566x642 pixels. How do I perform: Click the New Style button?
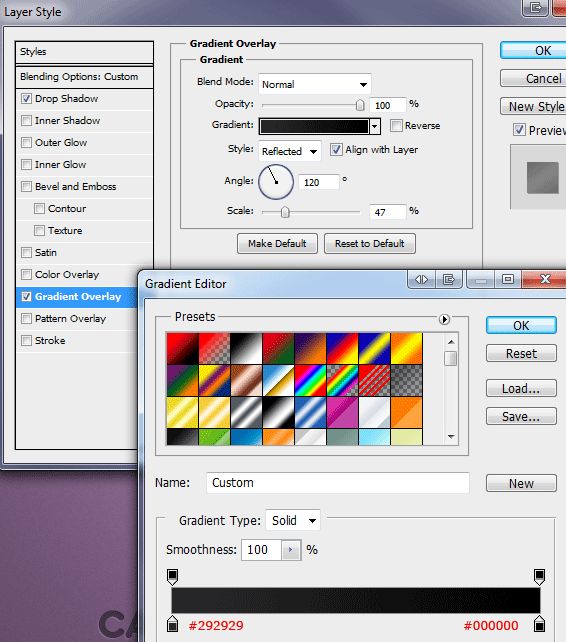coord(533,106)
